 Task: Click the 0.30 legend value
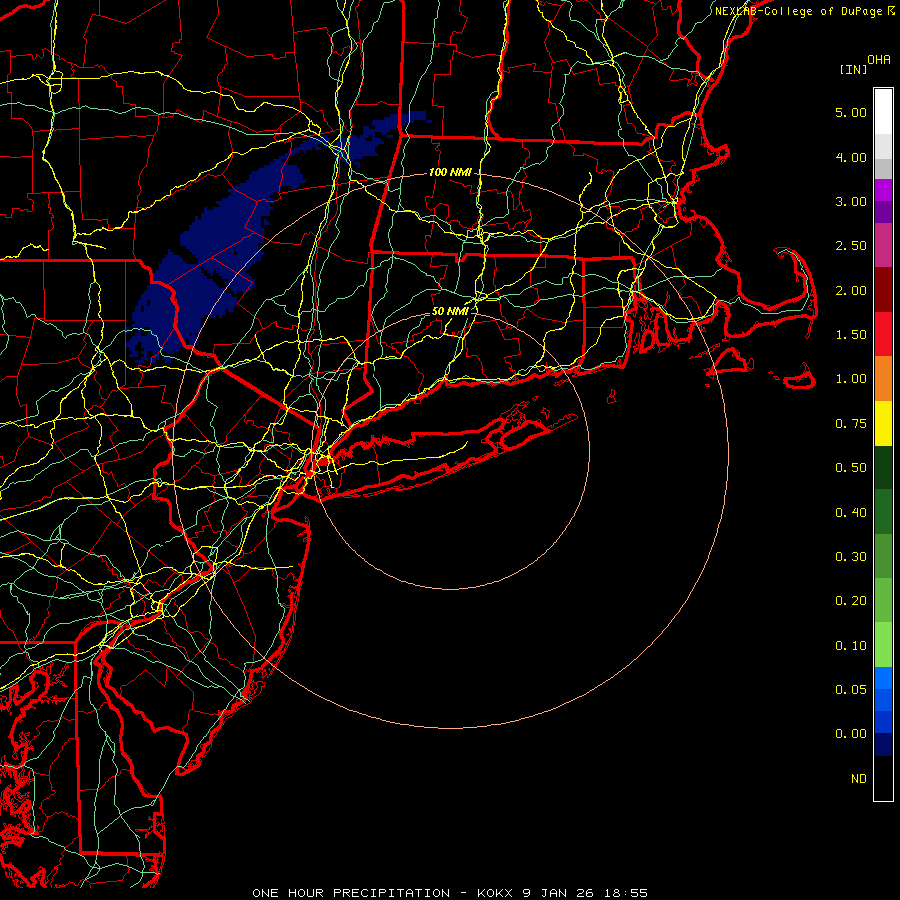click(851, 557)
